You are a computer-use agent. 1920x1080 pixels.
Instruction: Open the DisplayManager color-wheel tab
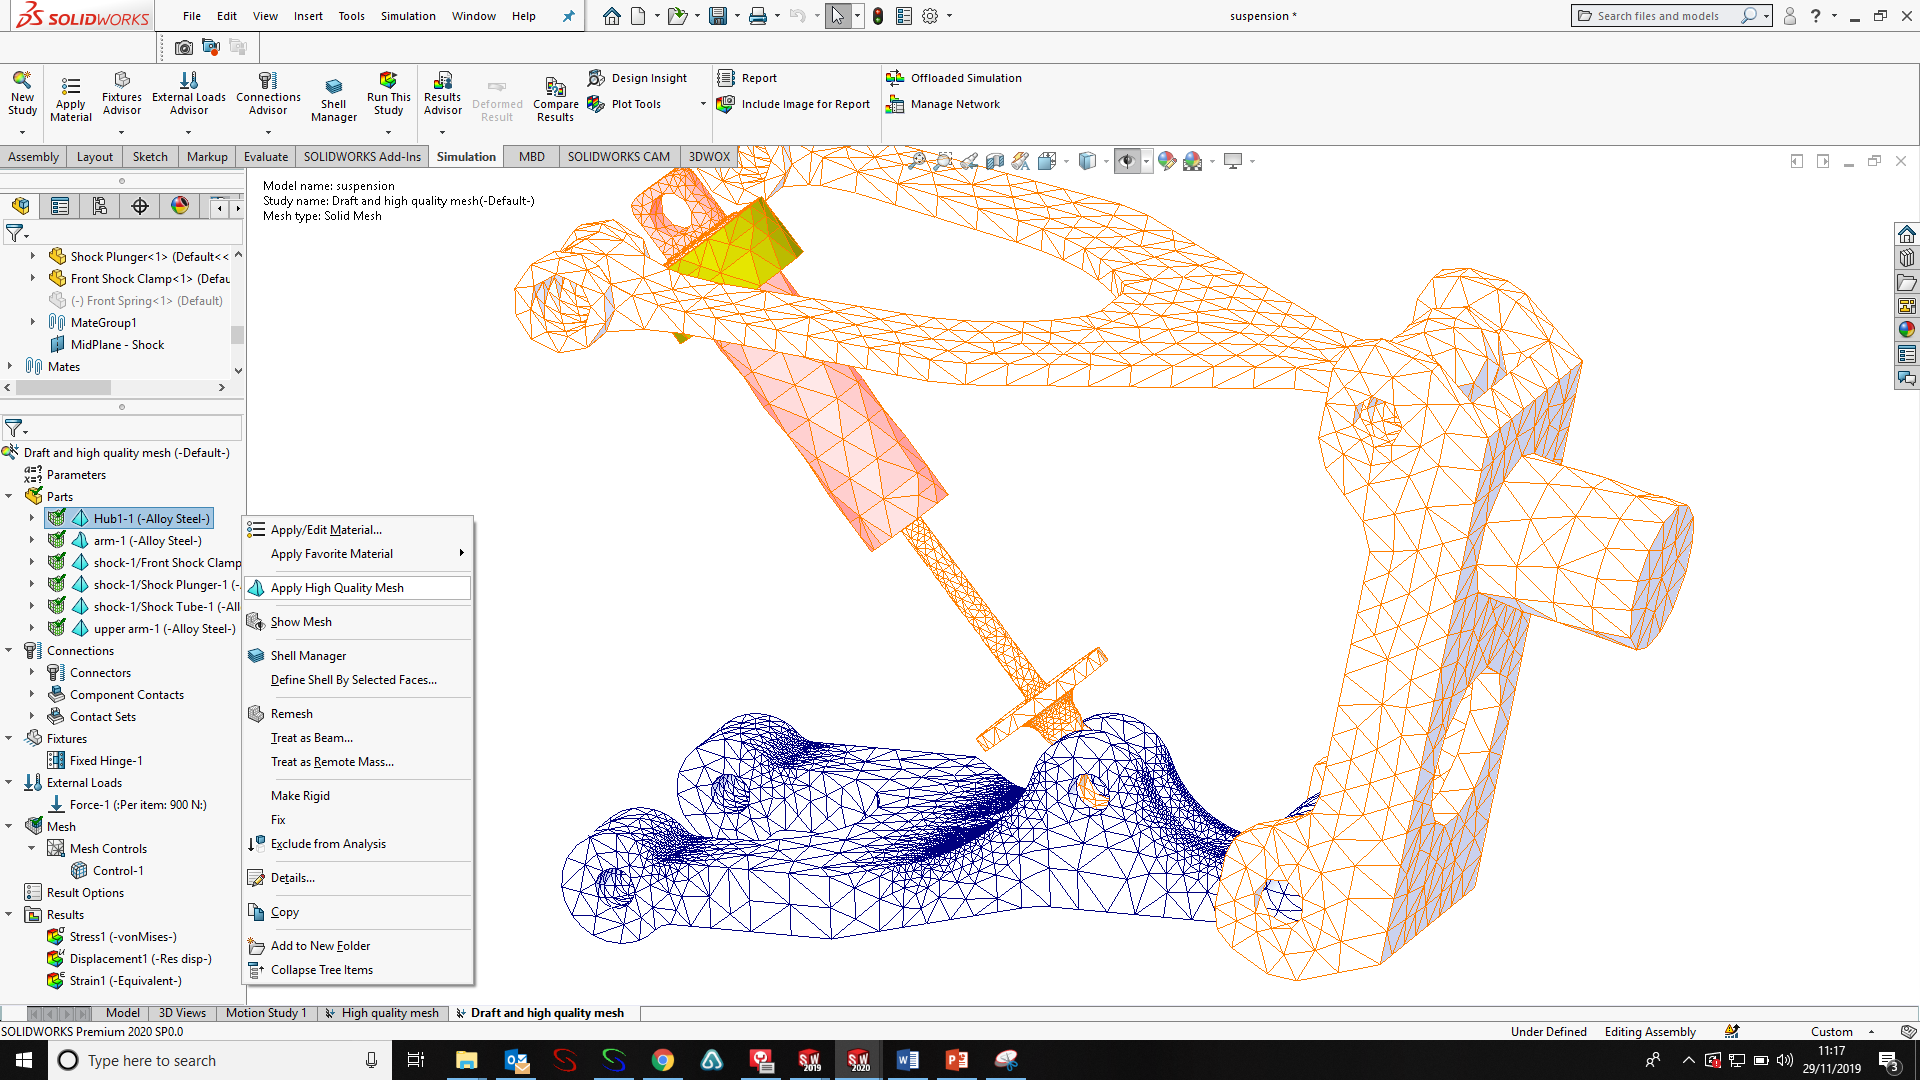click(x=180, y=206)
